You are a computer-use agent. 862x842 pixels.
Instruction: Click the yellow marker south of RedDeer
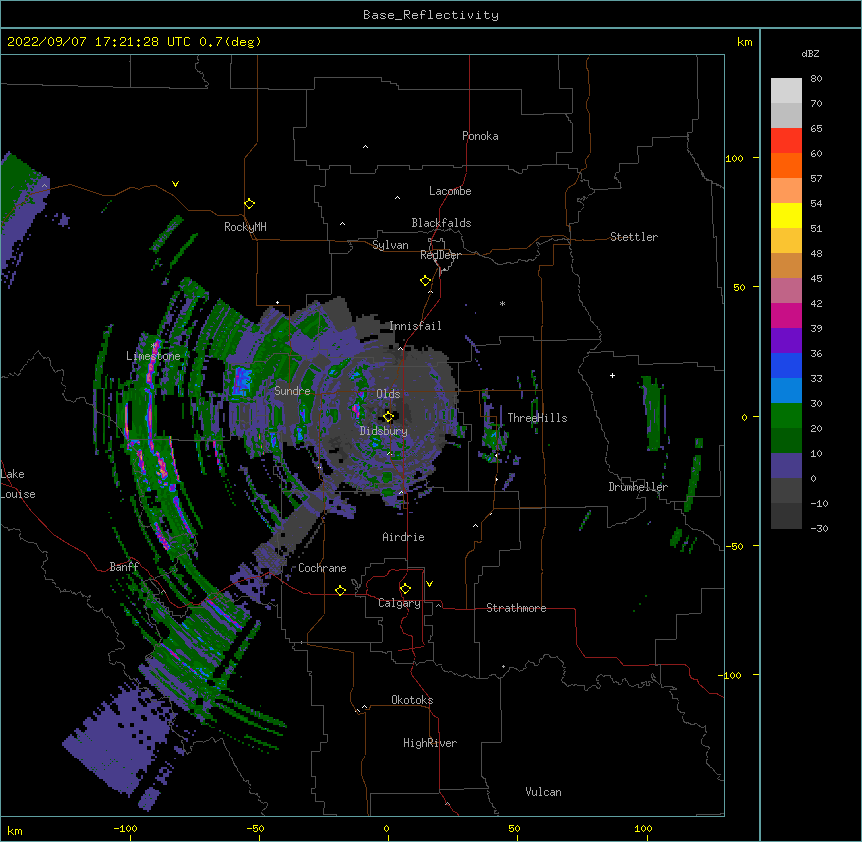[x=425, y=281]
